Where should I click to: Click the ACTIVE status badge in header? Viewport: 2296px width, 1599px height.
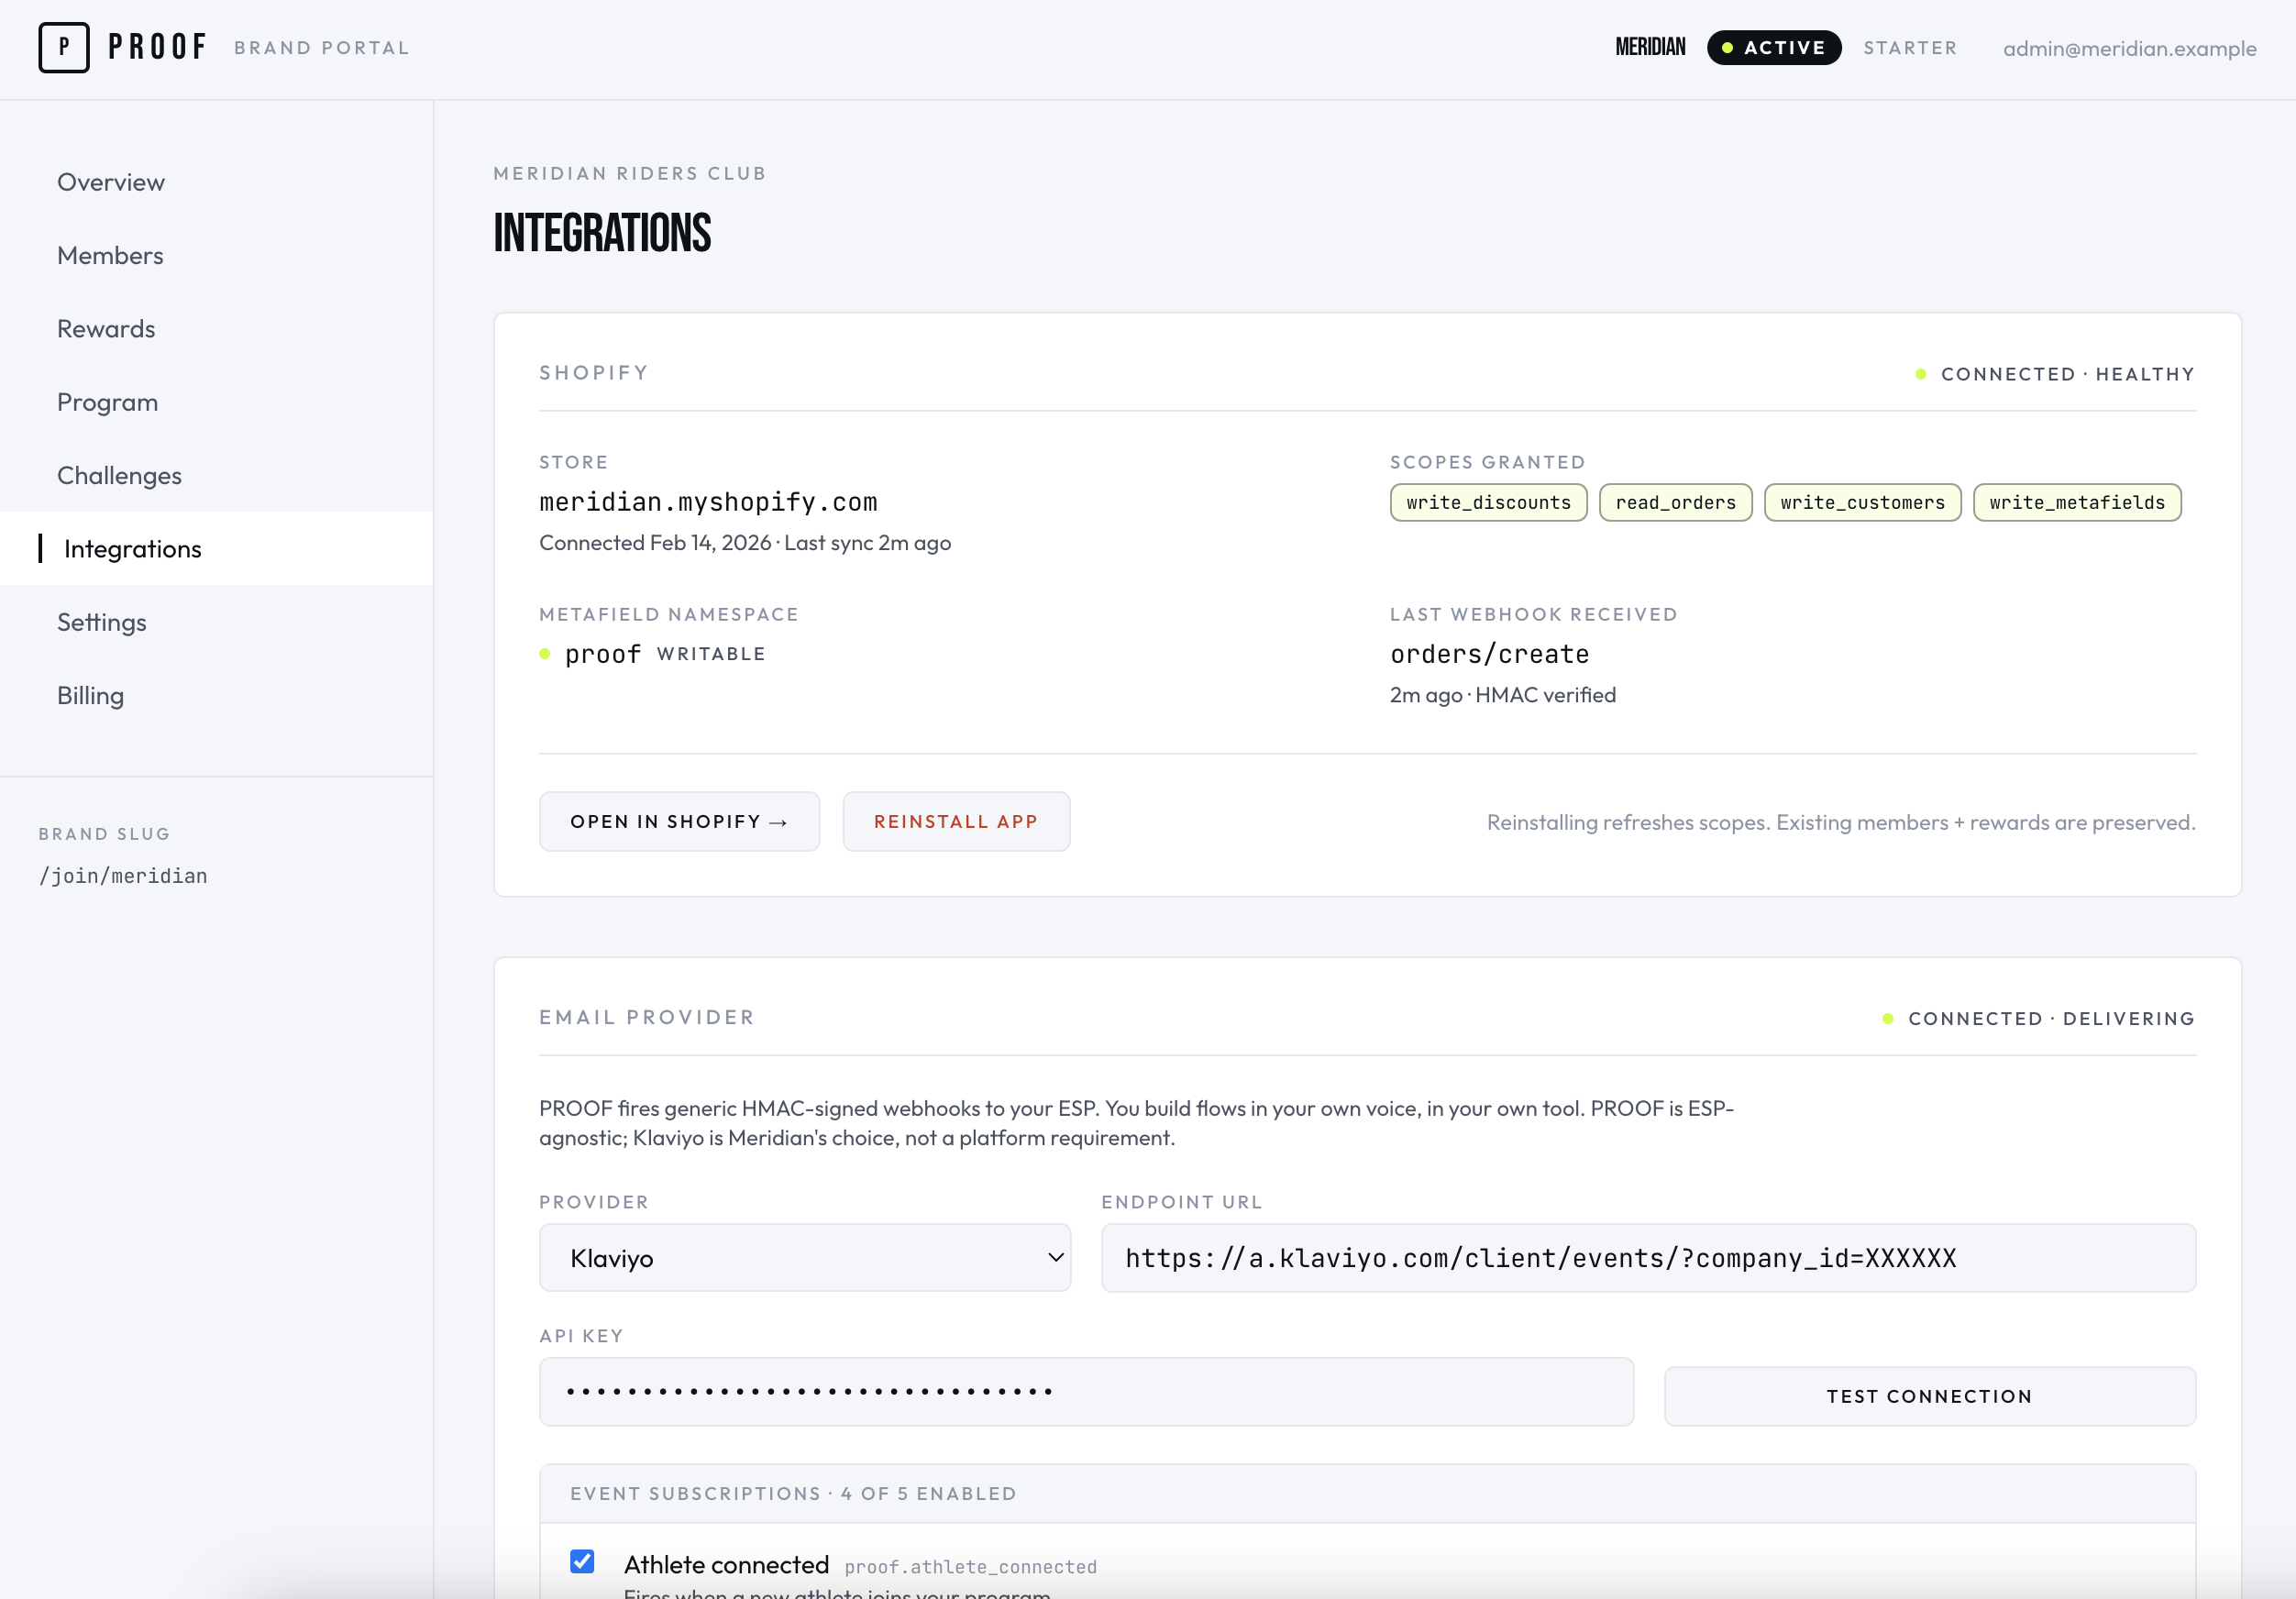pyautogui.click(x=1773, y=47)
